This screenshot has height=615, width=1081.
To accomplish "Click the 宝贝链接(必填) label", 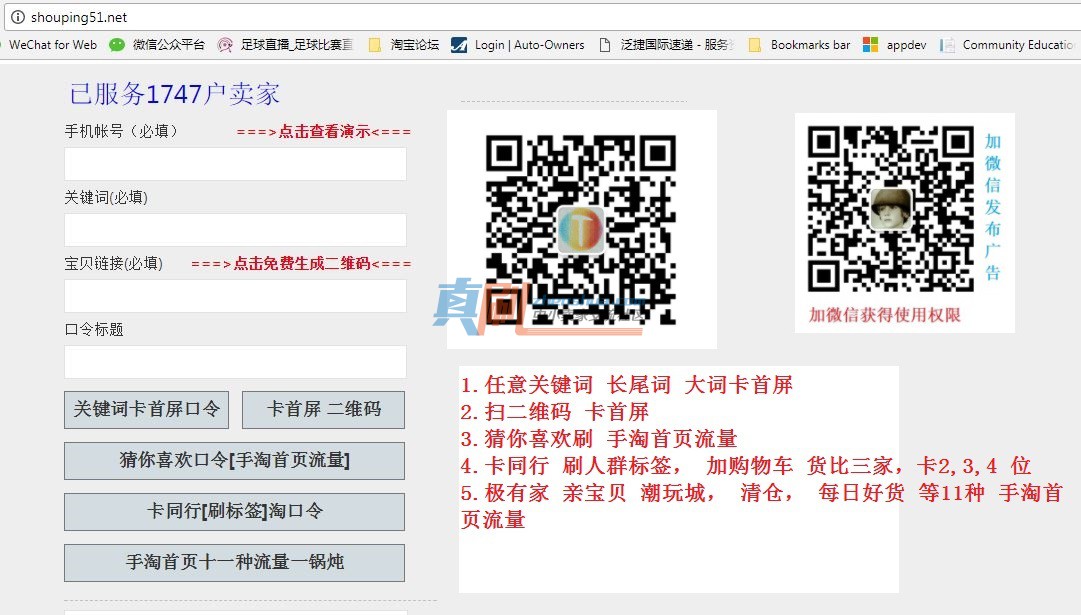I will pyautogui.click(x=114, y=263).
